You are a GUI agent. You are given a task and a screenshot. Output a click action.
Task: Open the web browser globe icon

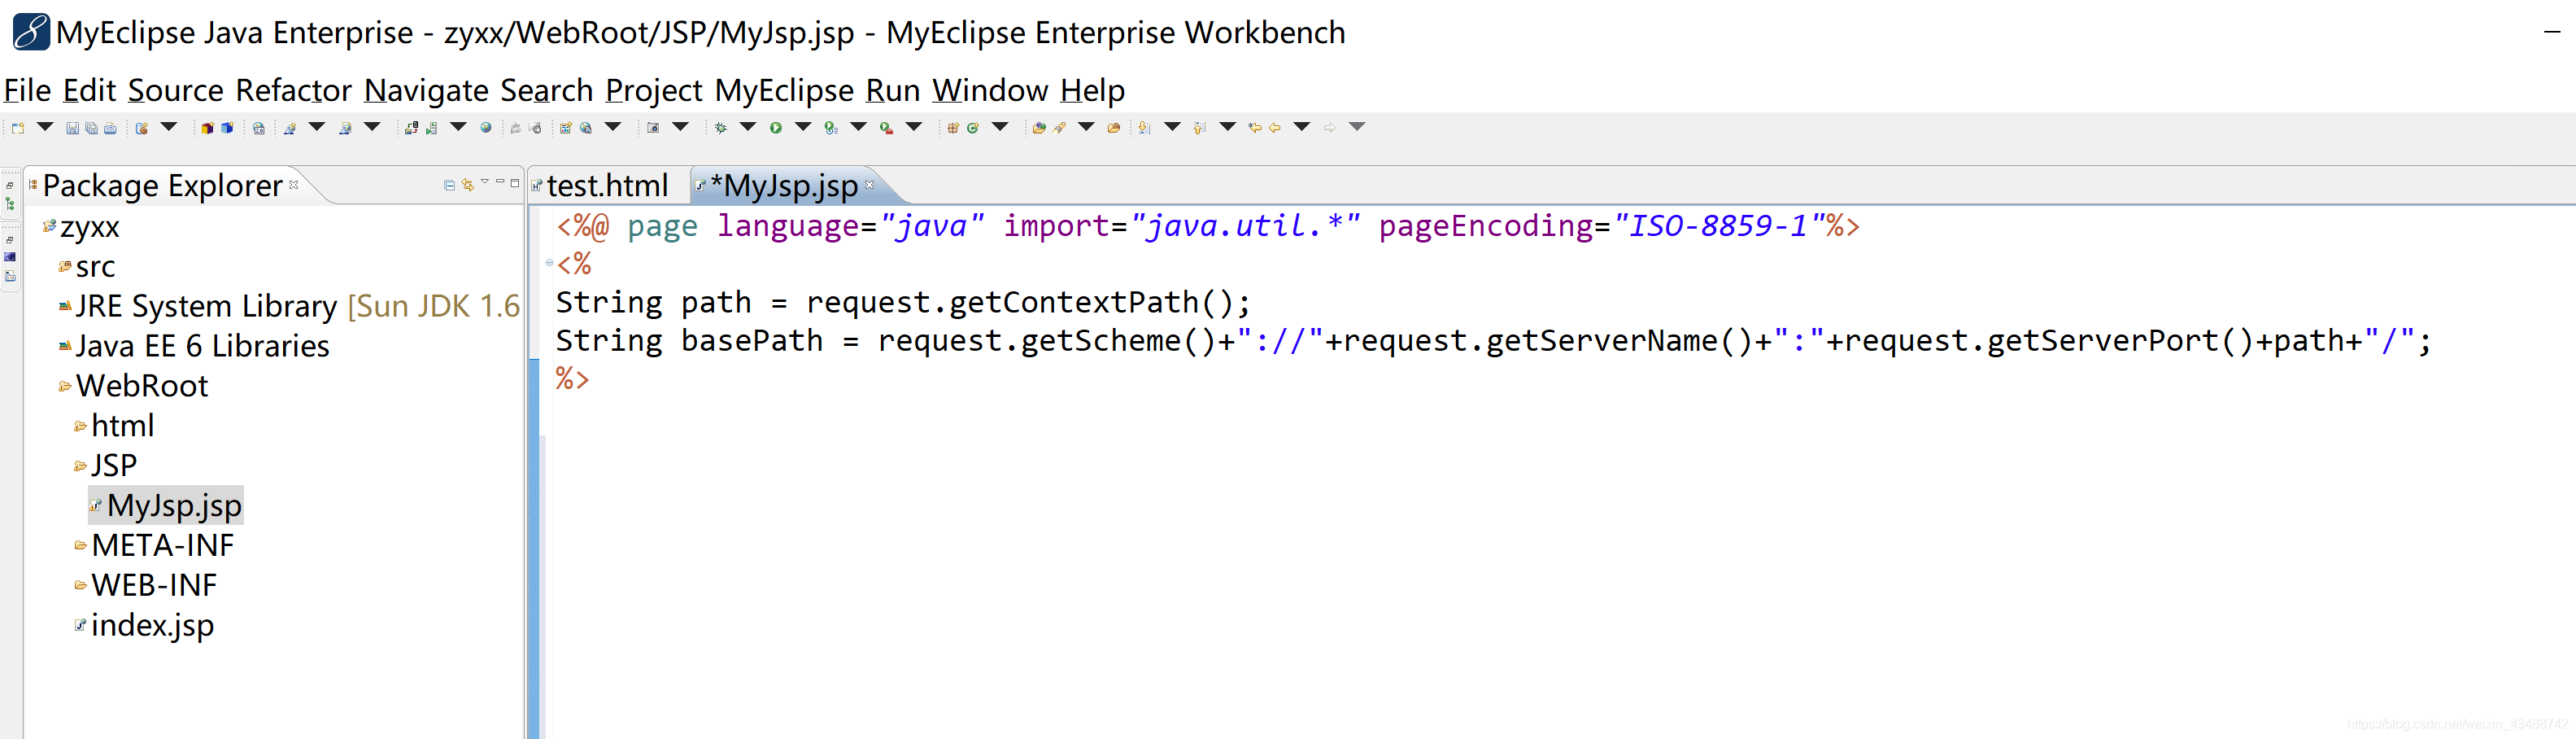(486, 128)
